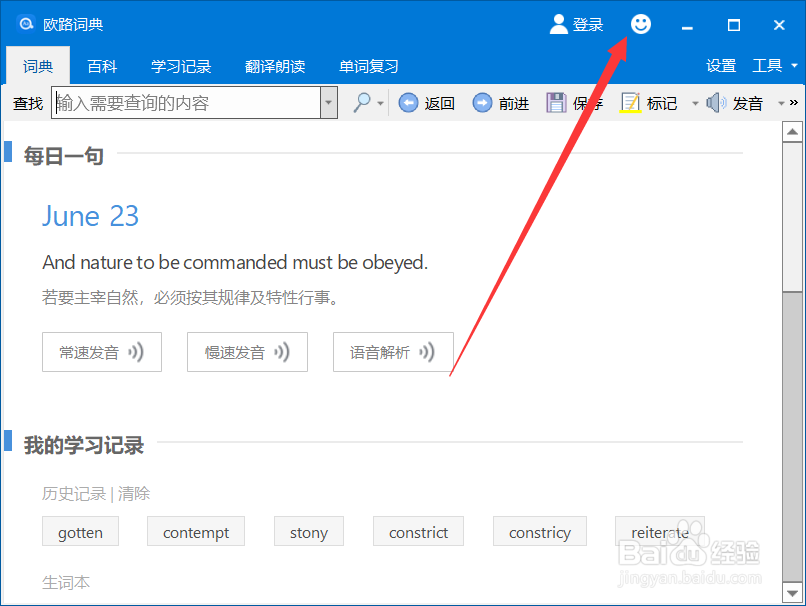Click the 历史记录 link
This screenshot has width=806, height=606.
point(74,494)
